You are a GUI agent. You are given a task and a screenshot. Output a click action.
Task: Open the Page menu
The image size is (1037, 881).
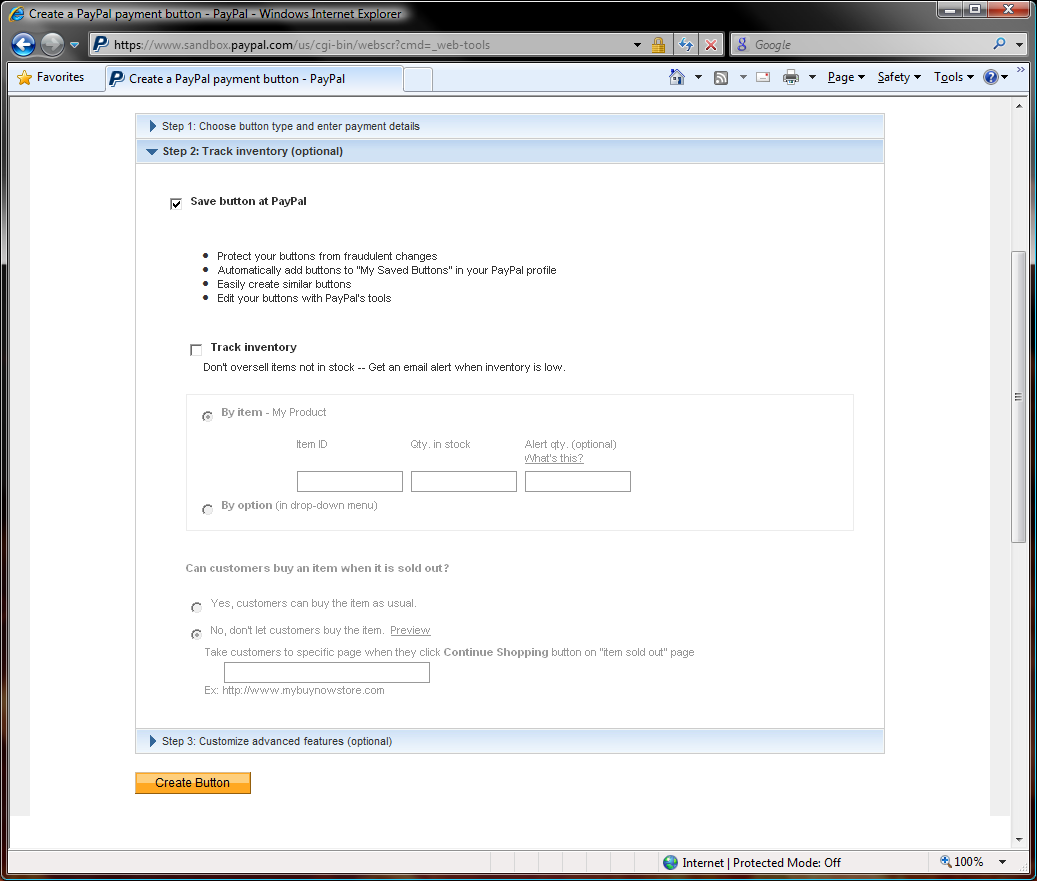[x=846, y=77]
